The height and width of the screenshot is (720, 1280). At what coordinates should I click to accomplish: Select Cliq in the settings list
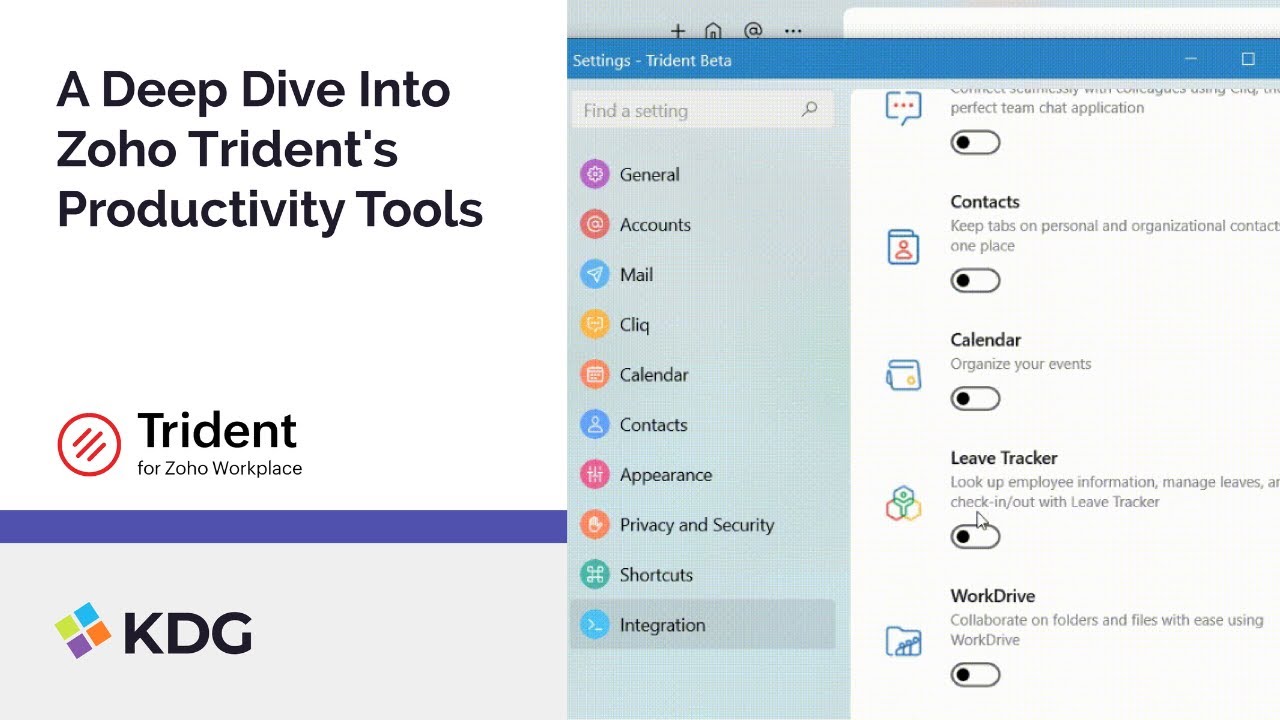[x=702, y=324]
